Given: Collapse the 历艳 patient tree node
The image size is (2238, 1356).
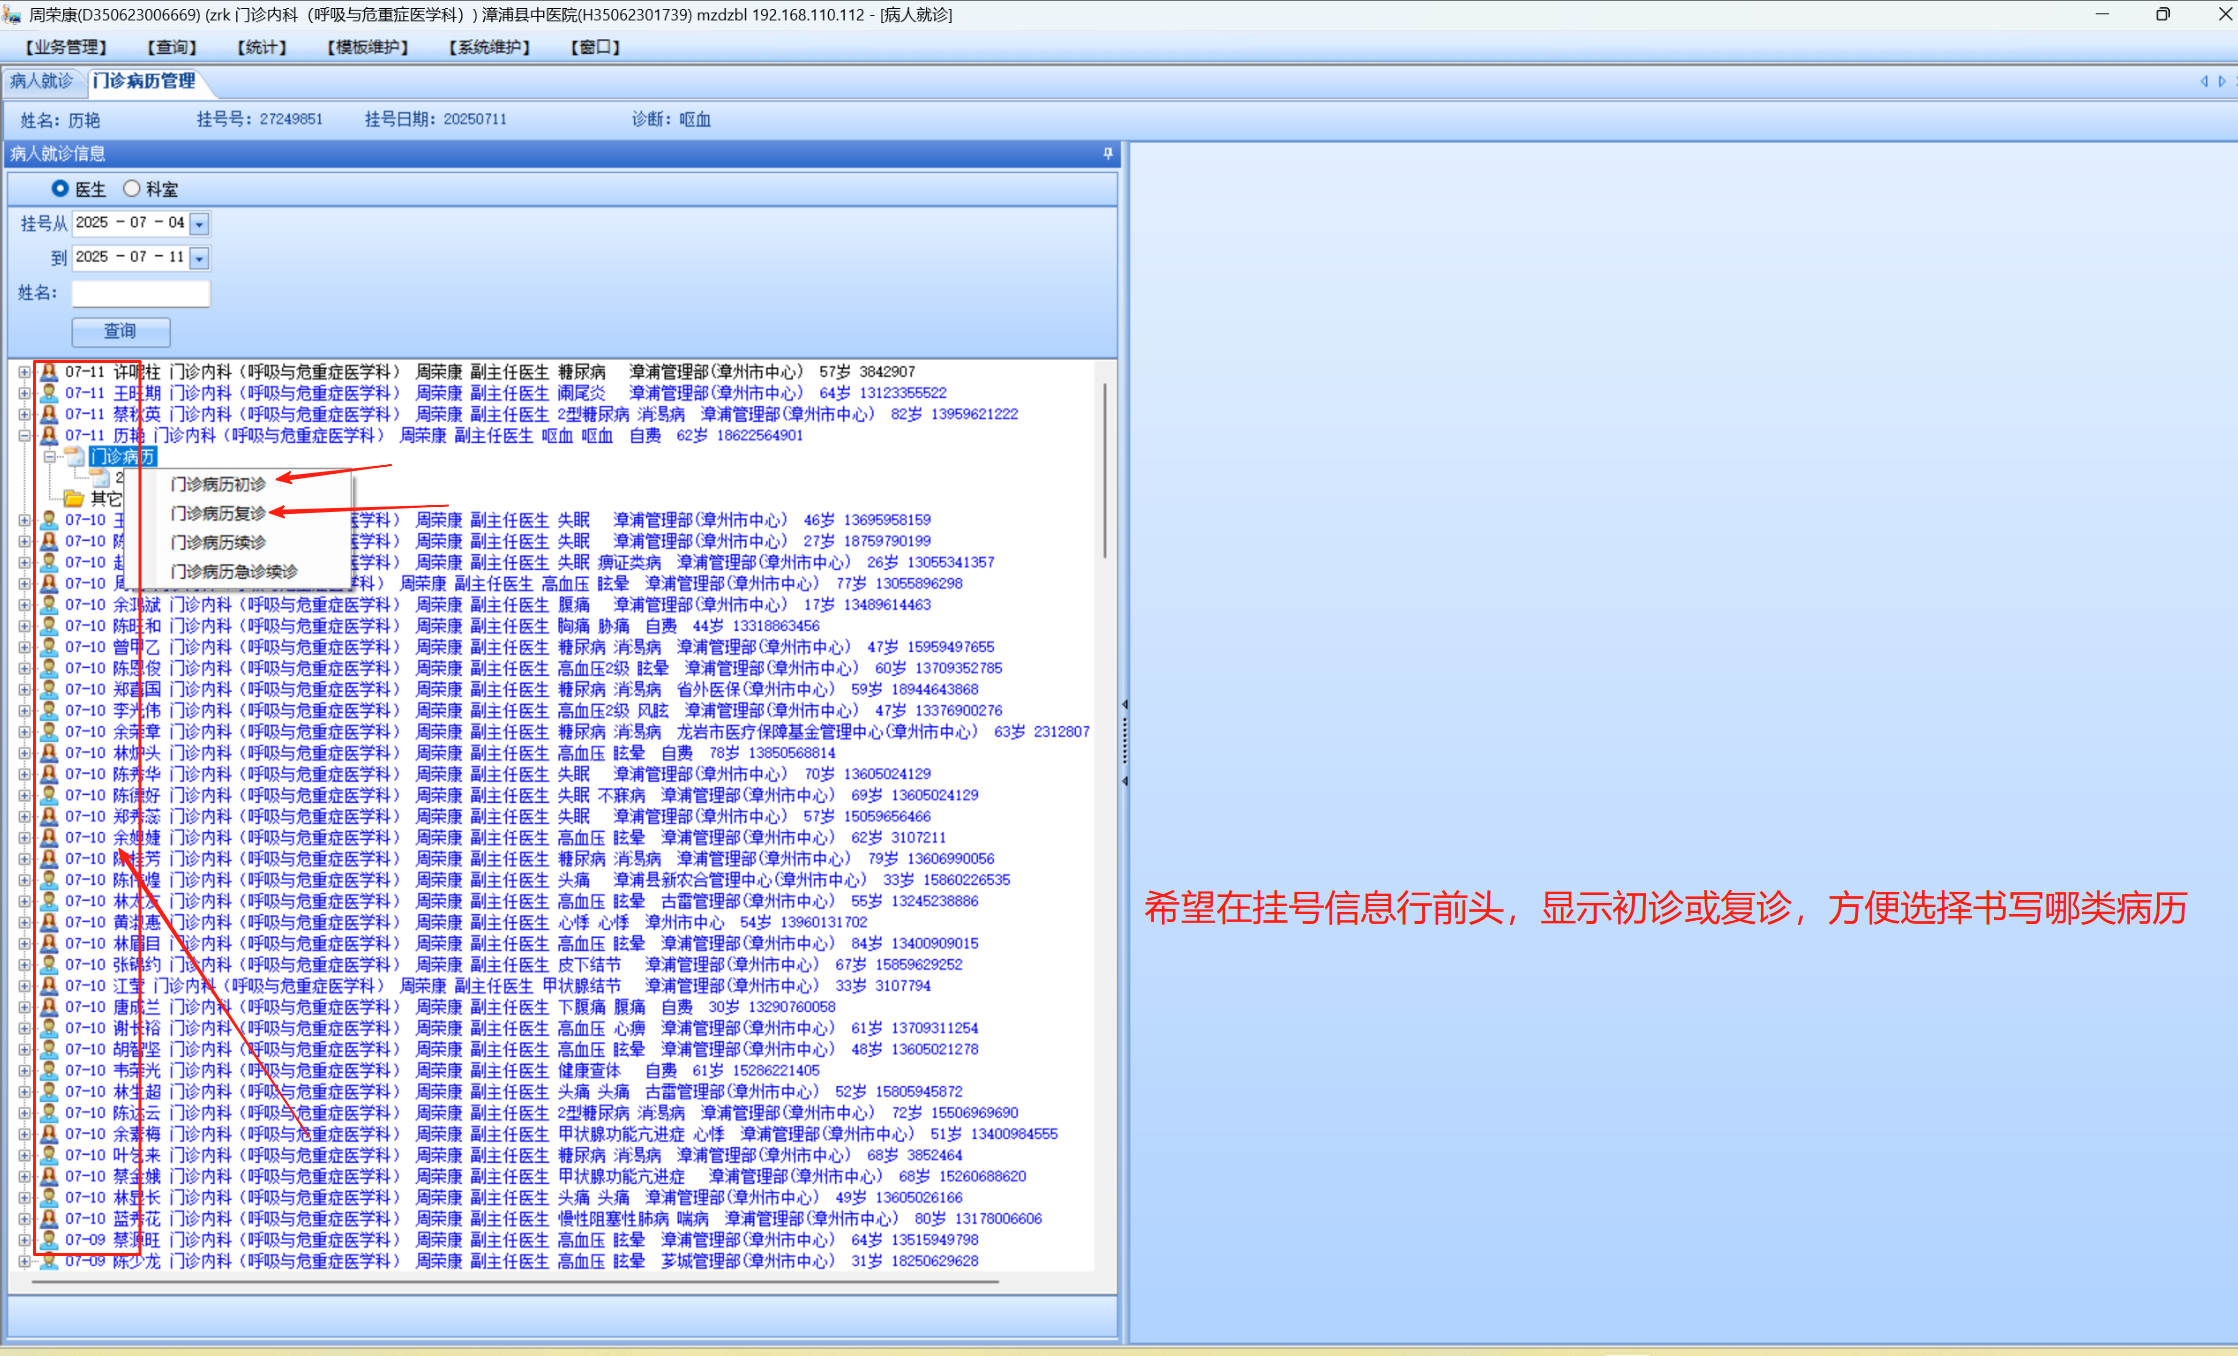Looking at the screenshot, I should (x=24, y=436).
